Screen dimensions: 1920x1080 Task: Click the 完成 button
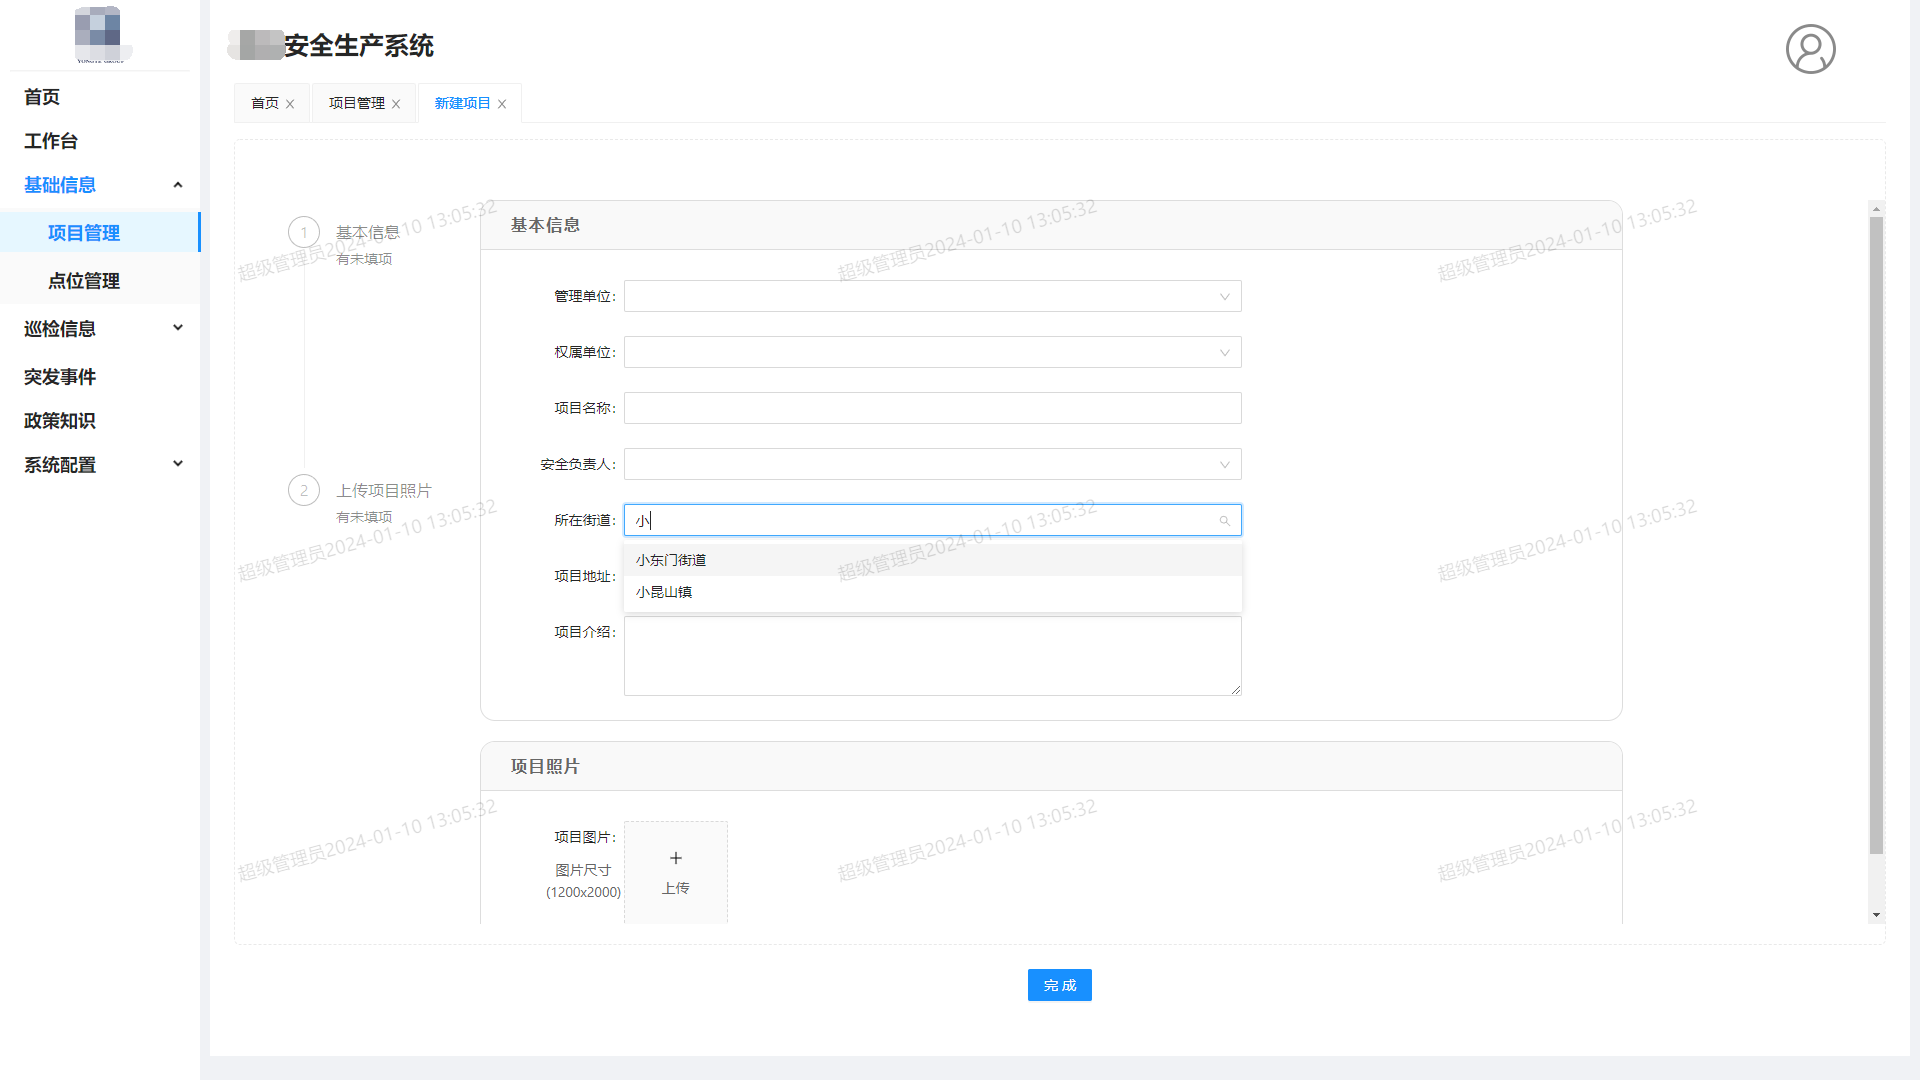(x=1059, y=985)
